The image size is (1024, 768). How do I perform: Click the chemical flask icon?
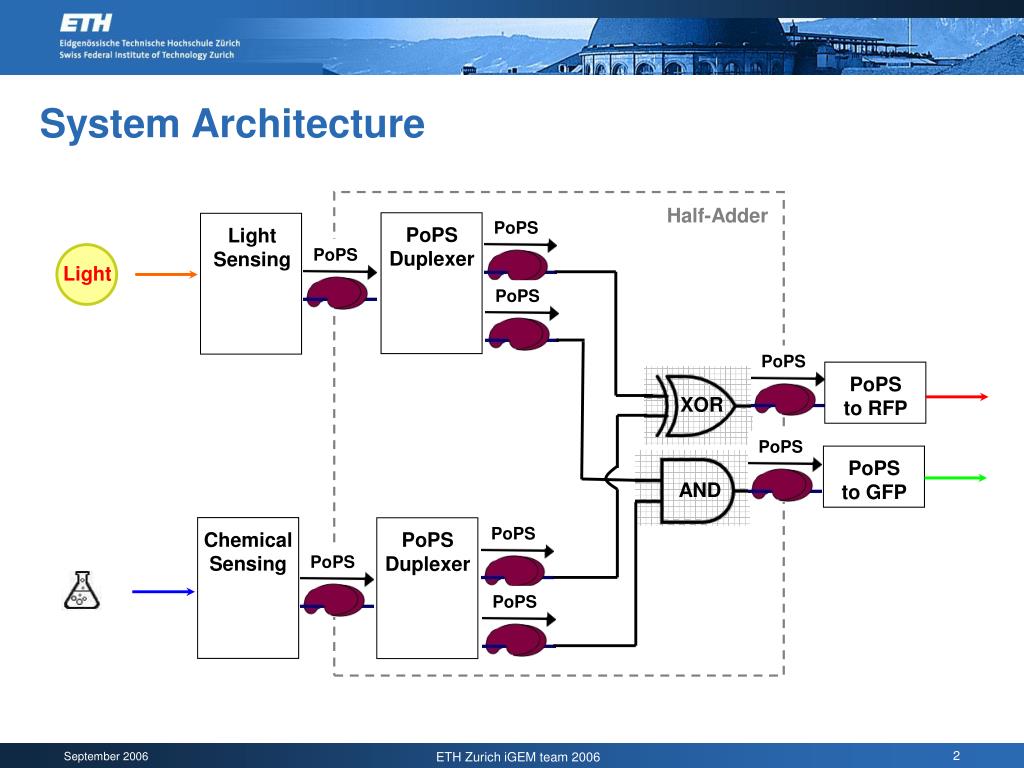[82, 590]
